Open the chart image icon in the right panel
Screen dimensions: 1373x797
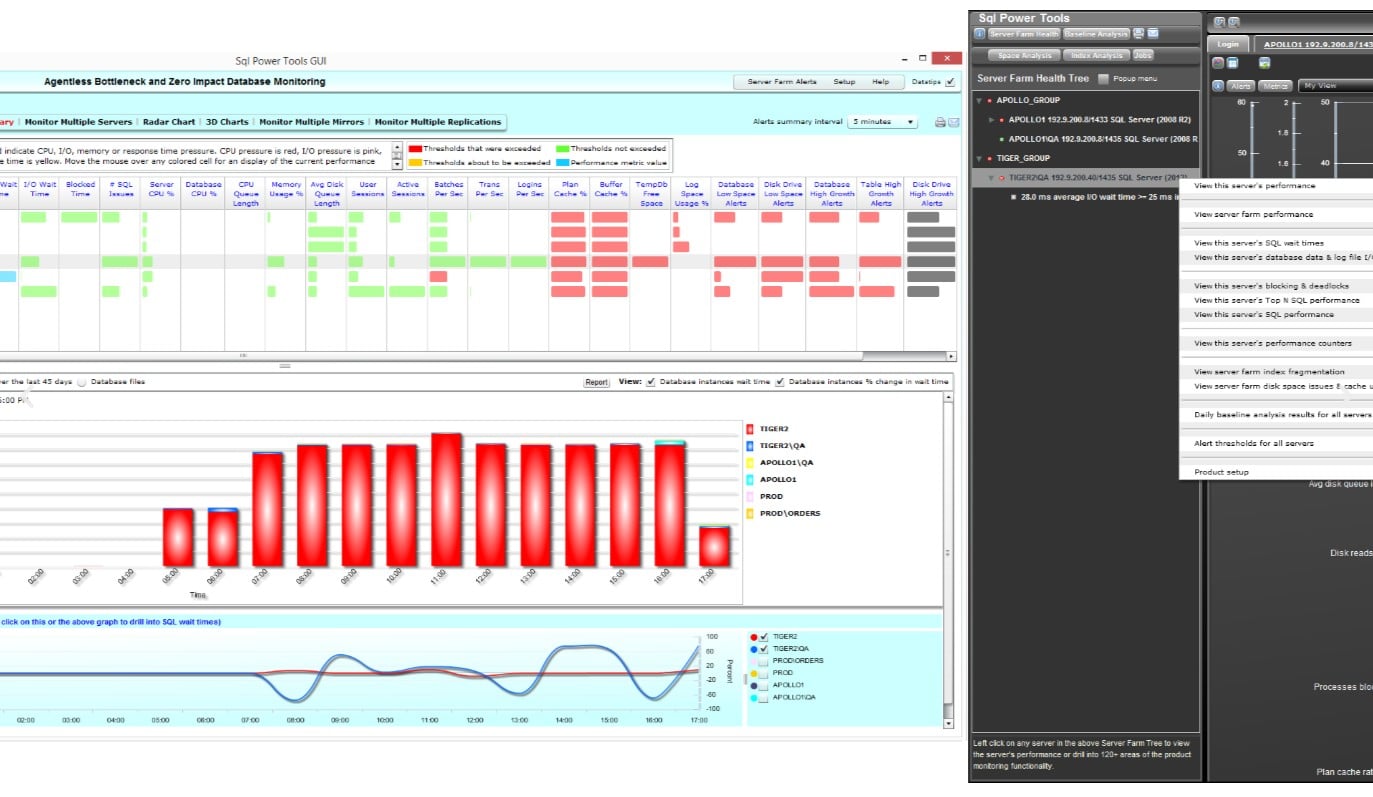[1265, 63]
